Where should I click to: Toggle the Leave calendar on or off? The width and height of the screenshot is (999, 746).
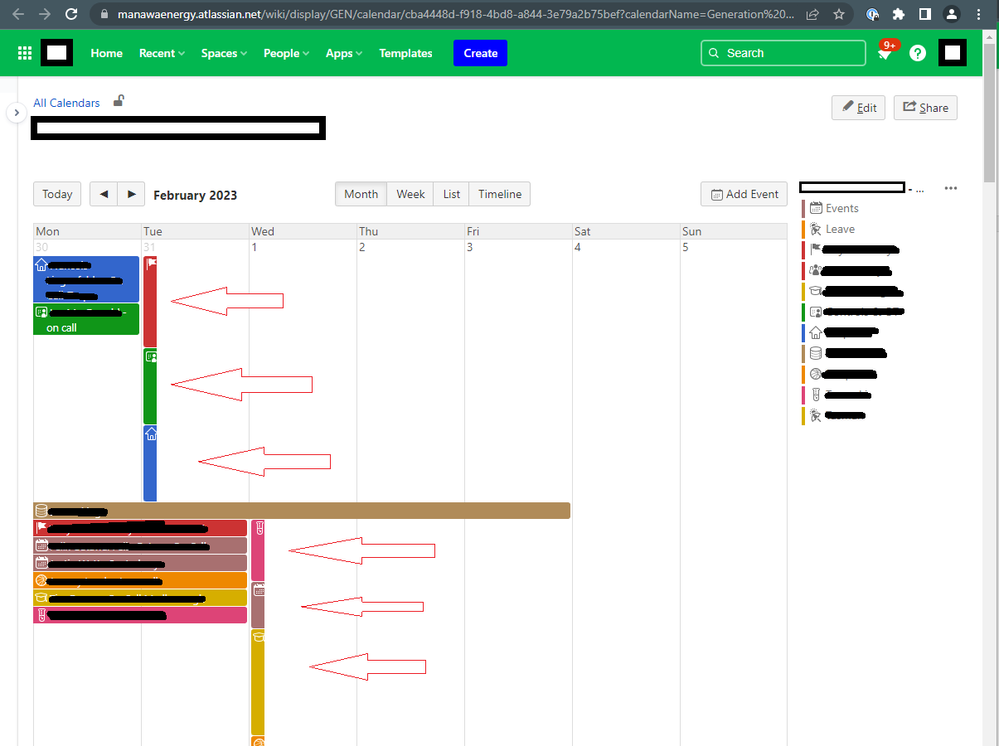tap(838, 229)
